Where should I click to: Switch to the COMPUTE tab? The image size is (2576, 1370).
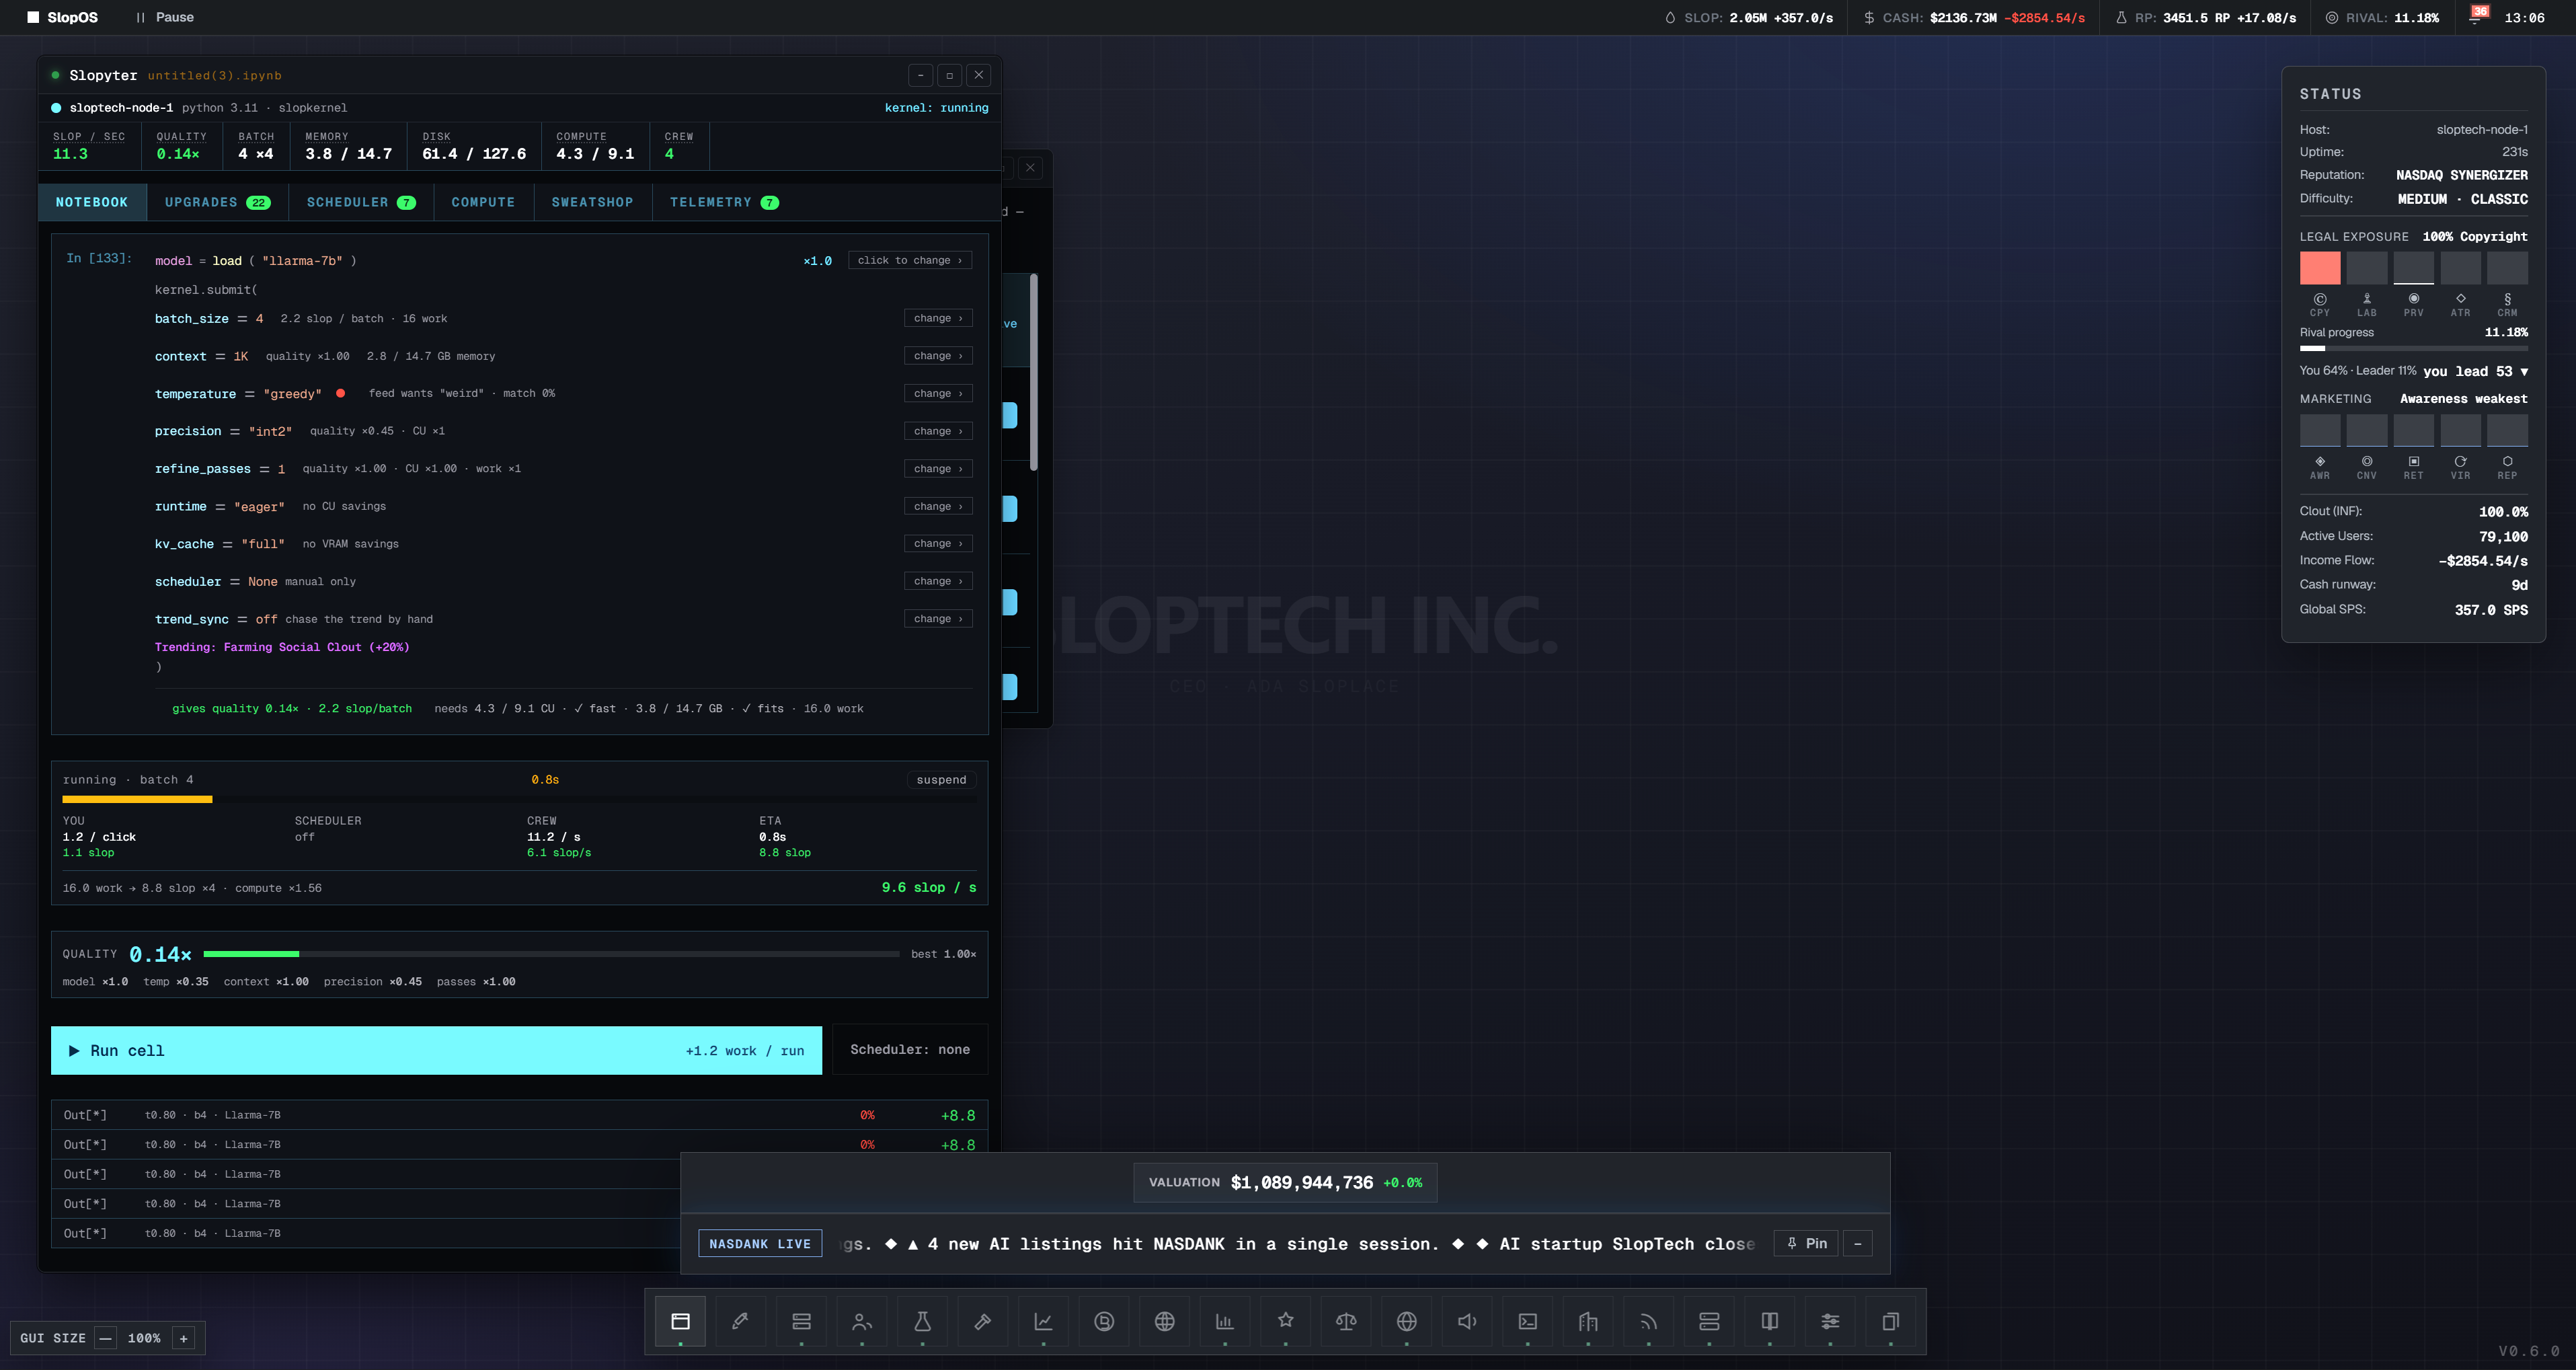click(483, 202)
